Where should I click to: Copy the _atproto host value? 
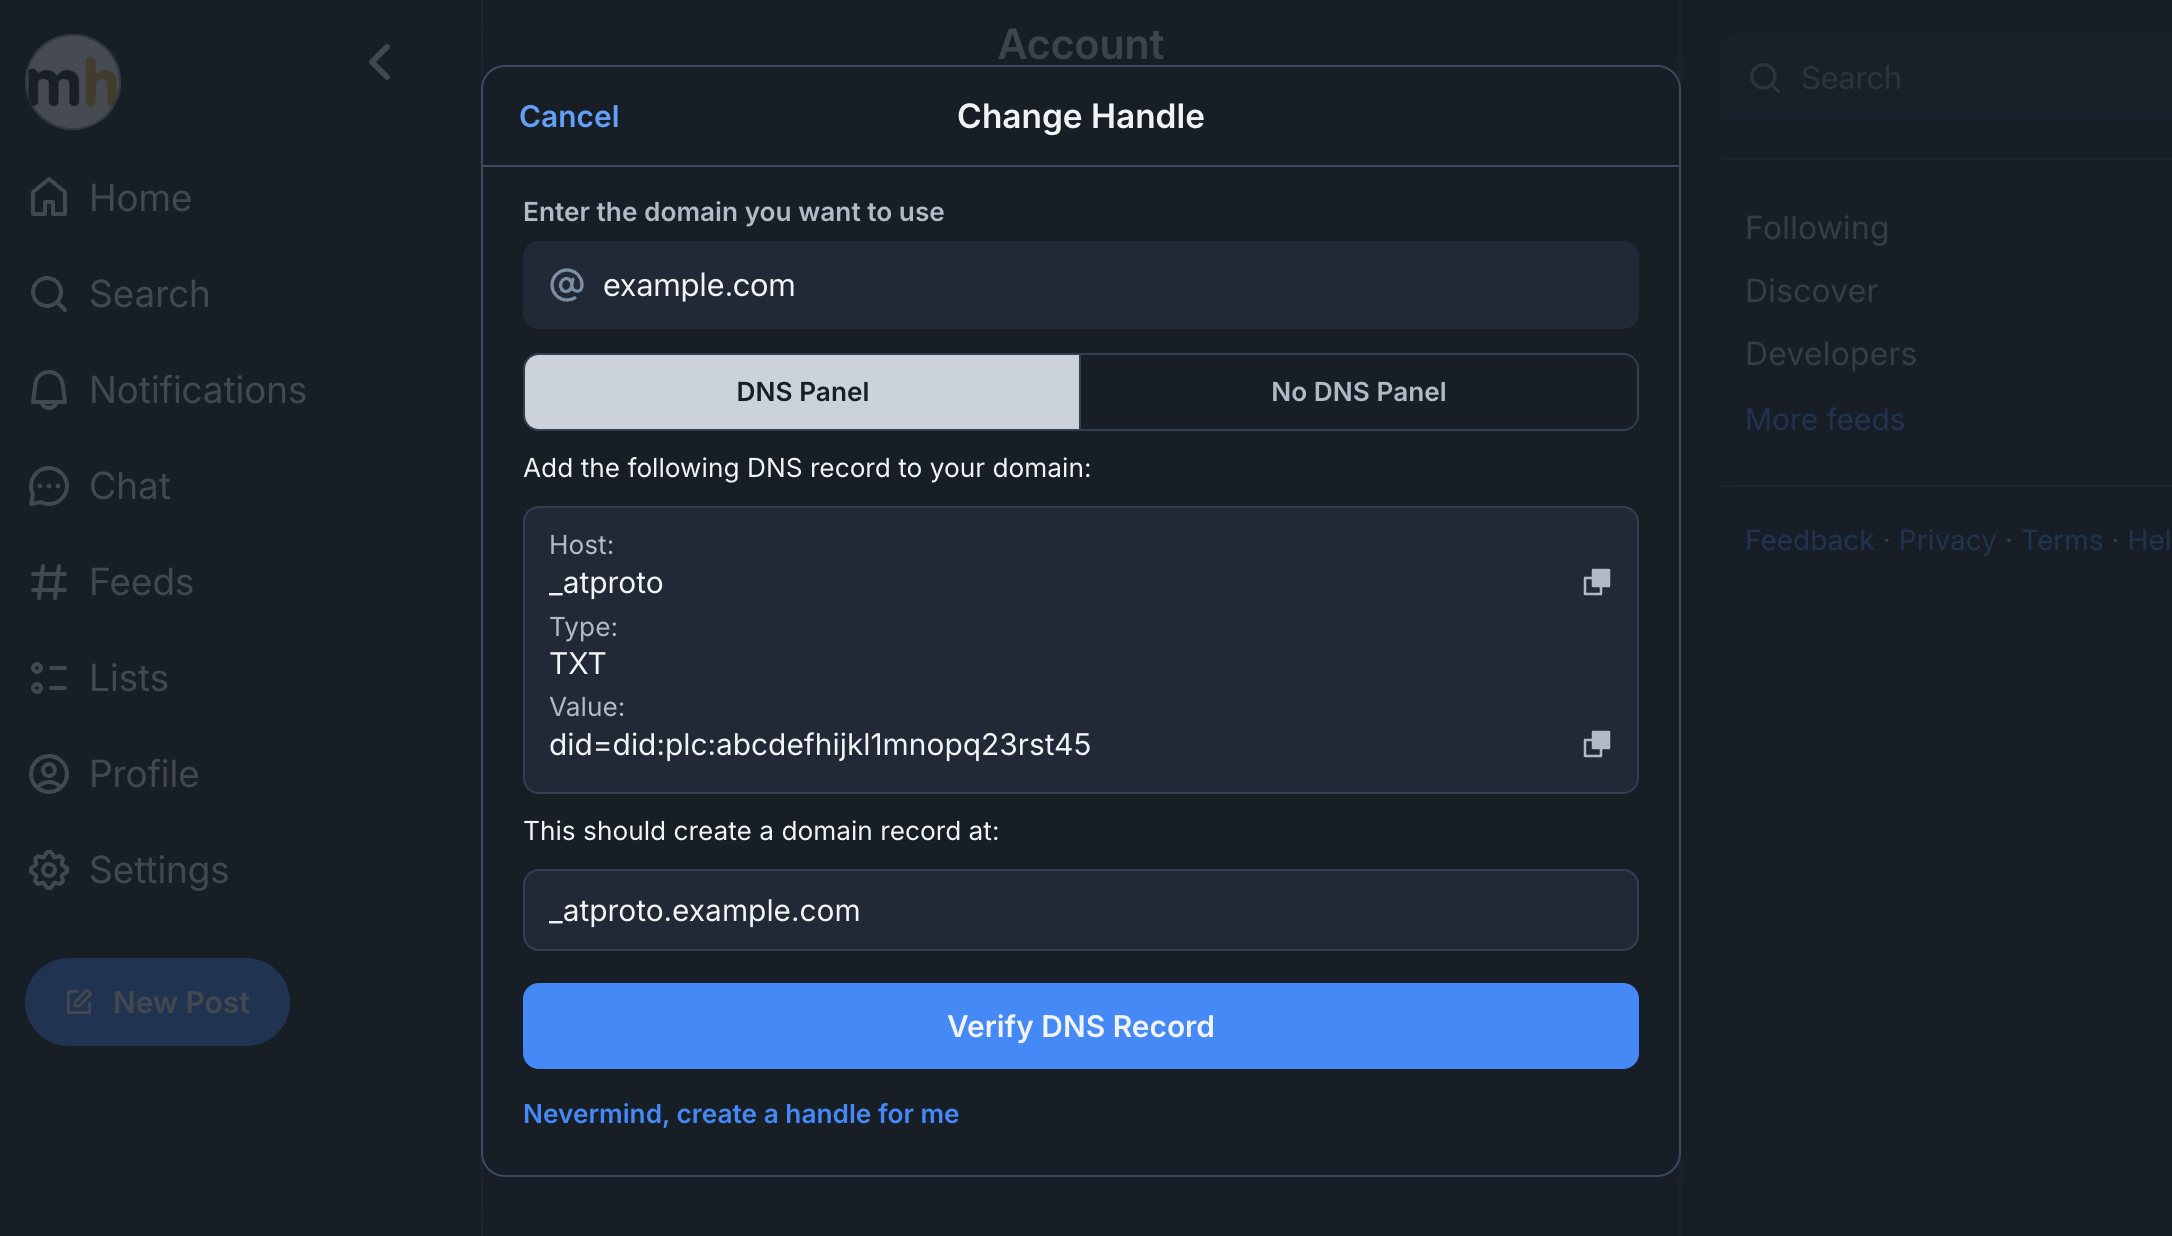point(1596,582)
